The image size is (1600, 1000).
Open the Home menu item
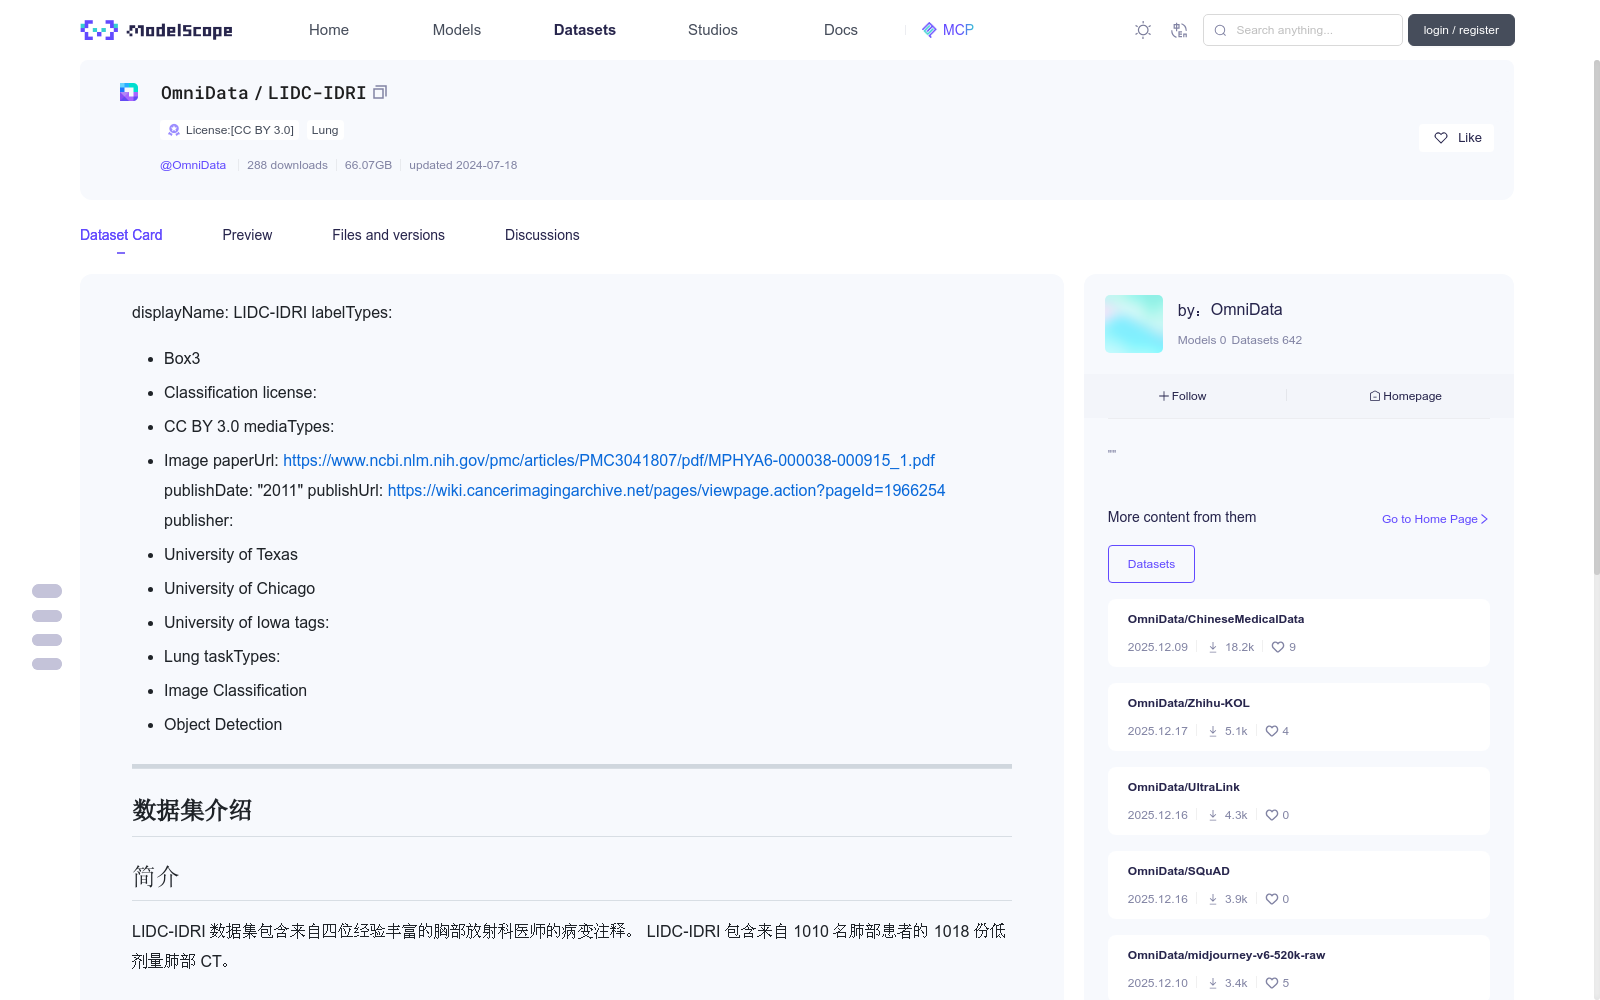tap(329, 30)
